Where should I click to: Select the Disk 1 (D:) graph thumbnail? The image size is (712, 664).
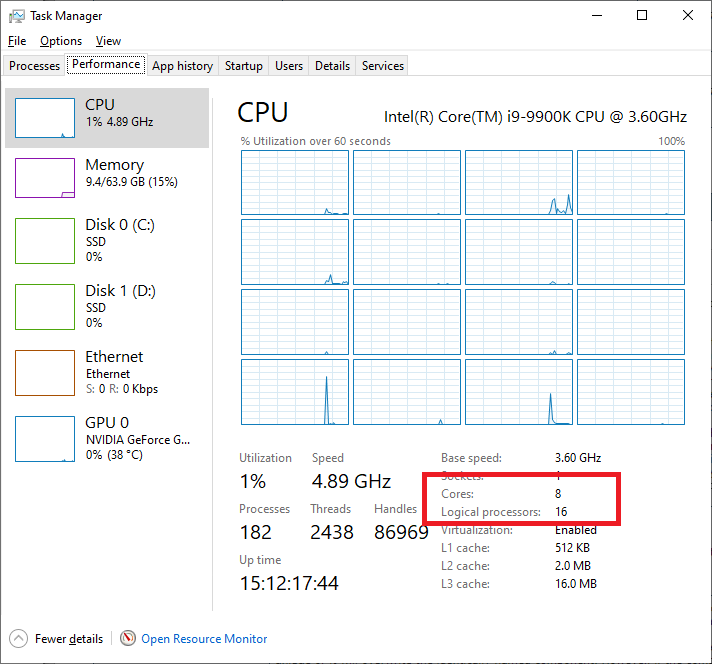(45, 307)
